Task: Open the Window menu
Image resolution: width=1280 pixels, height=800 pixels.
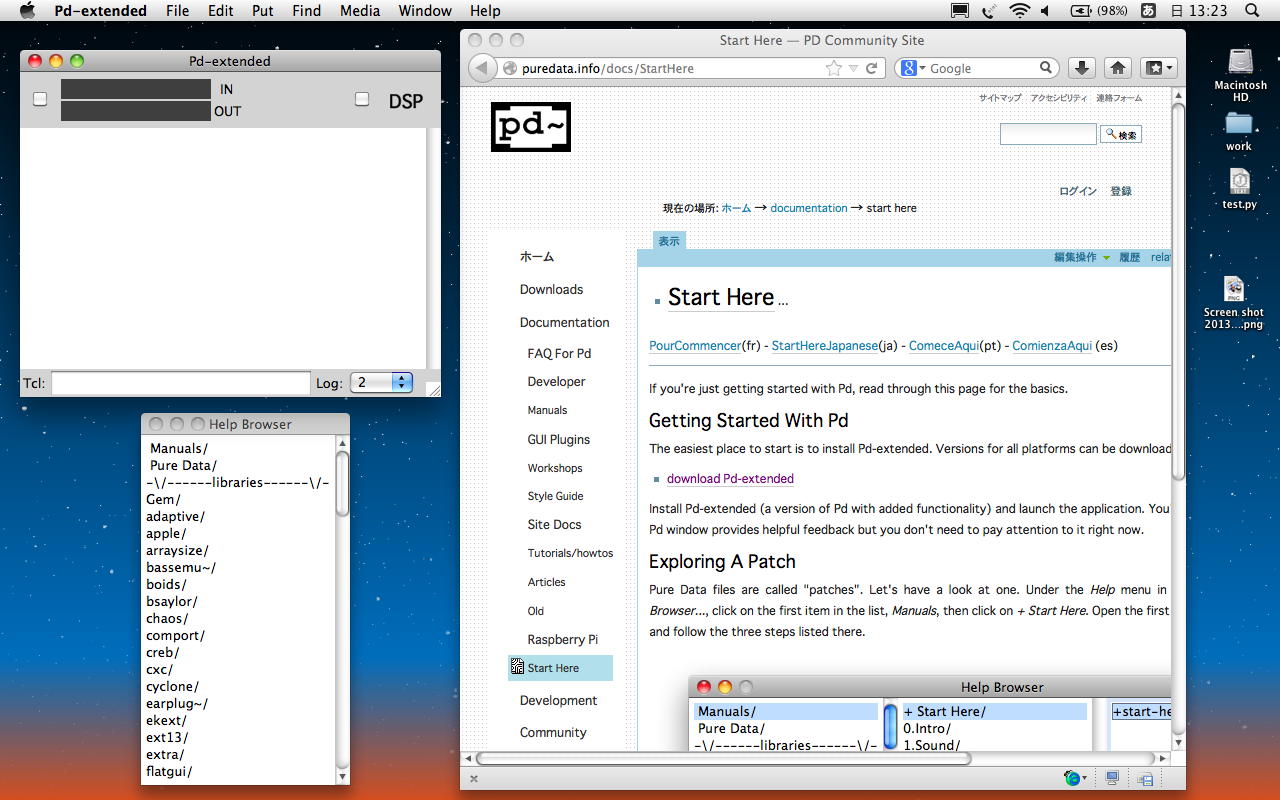Action: (x=425, y=11)
